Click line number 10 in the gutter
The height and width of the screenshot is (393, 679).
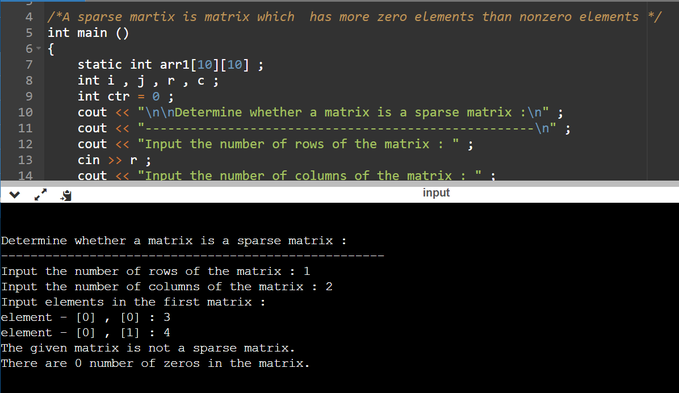[25, 113]
